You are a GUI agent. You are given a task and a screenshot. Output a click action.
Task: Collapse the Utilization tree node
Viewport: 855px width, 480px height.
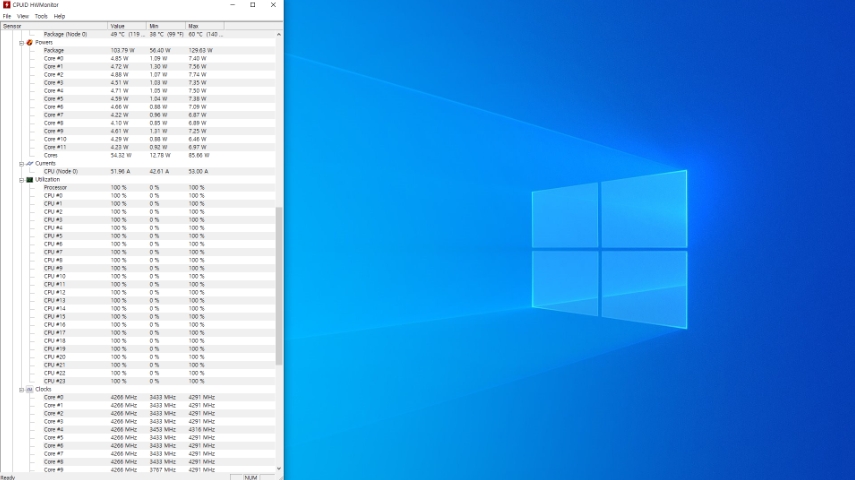[x=21, y=180]
